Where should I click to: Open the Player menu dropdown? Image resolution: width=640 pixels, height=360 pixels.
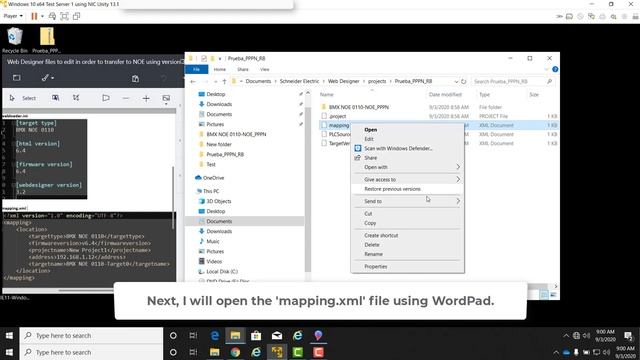point(13,16)
